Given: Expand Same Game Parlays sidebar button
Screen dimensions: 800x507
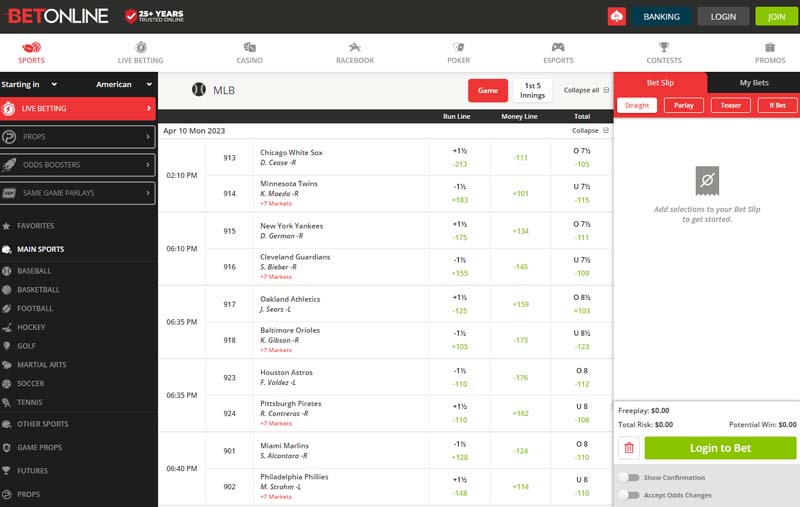Looking at the screenshot, I should (x=78, y=193).
